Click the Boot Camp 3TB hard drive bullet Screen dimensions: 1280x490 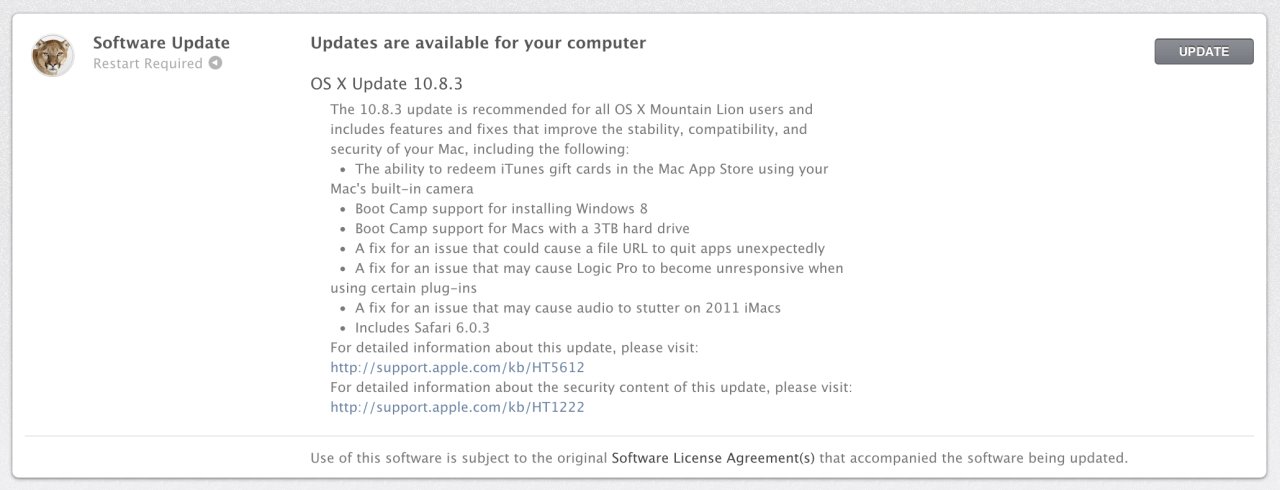[522, 228]
